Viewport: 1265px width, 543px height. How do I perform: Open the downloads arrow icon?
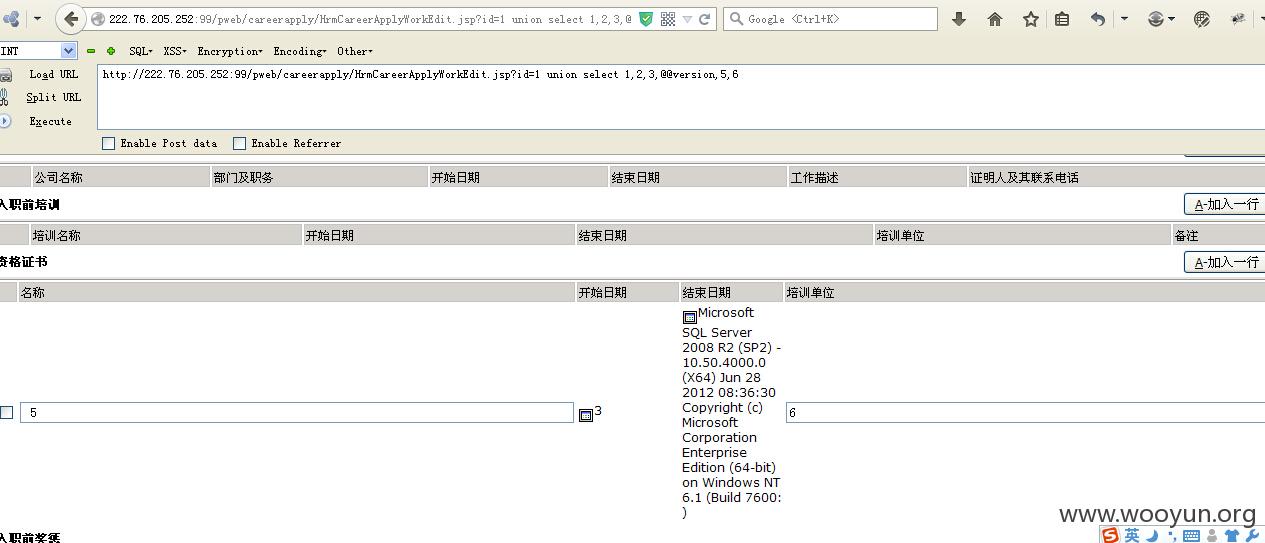tap(959, 19)
